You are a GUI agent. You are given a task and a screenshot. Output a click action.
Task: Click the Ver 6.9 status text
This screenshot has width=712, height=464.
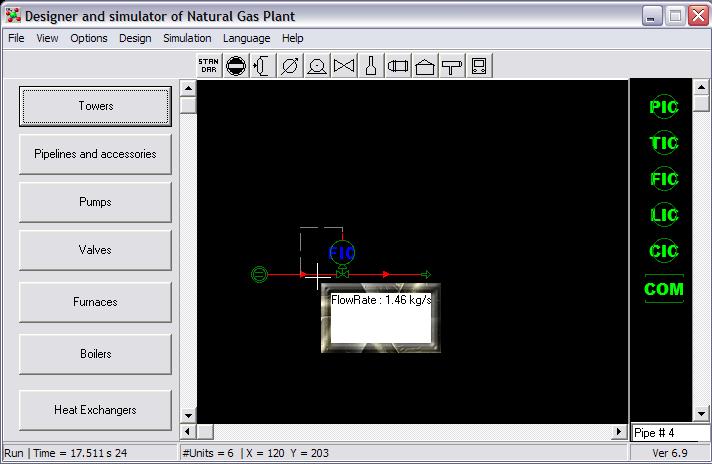coord(670,453)
